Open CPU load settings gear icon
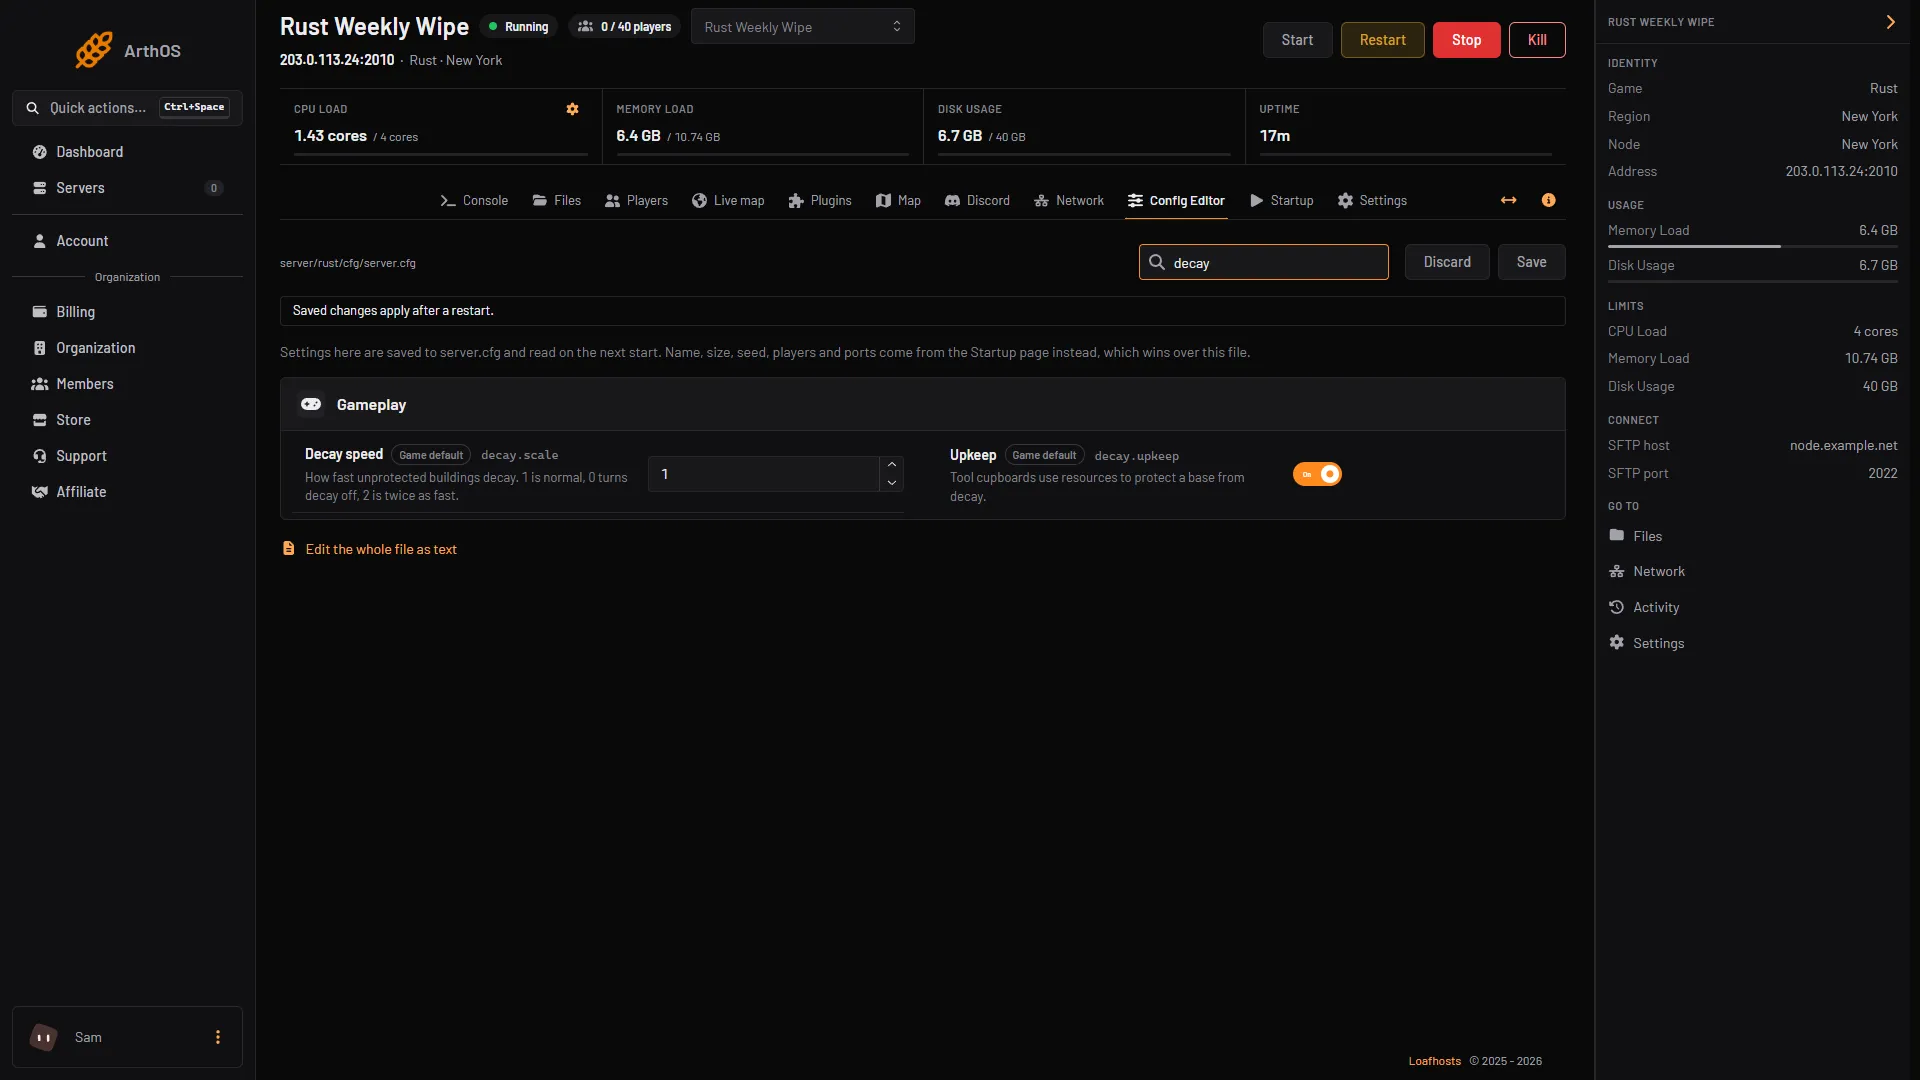The image size is (1920, 1080). [572, 109]
